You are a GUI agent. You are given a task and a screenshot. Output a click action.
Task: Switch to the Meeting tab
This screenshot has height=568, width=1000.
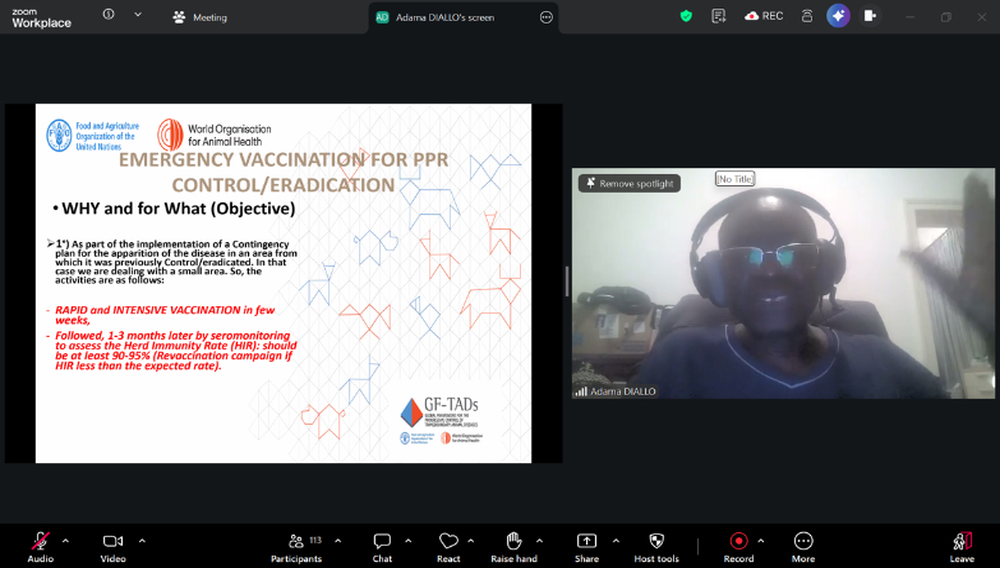[x=200, y=17]
